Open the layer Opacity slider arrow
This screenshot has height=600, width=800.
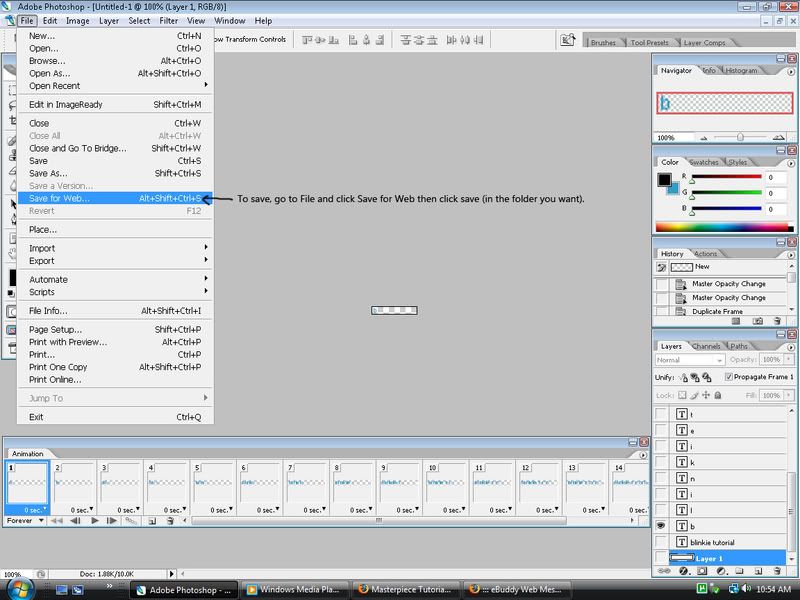point(789,360)
